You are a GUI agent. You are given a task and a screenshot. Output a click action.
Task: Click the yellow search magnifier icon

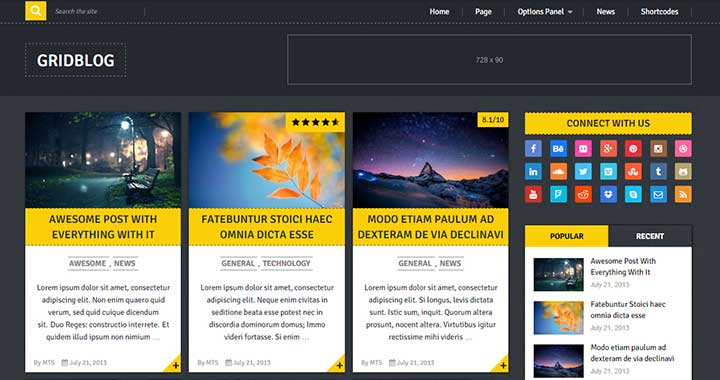pyautogui.click(x=35, y=11)
